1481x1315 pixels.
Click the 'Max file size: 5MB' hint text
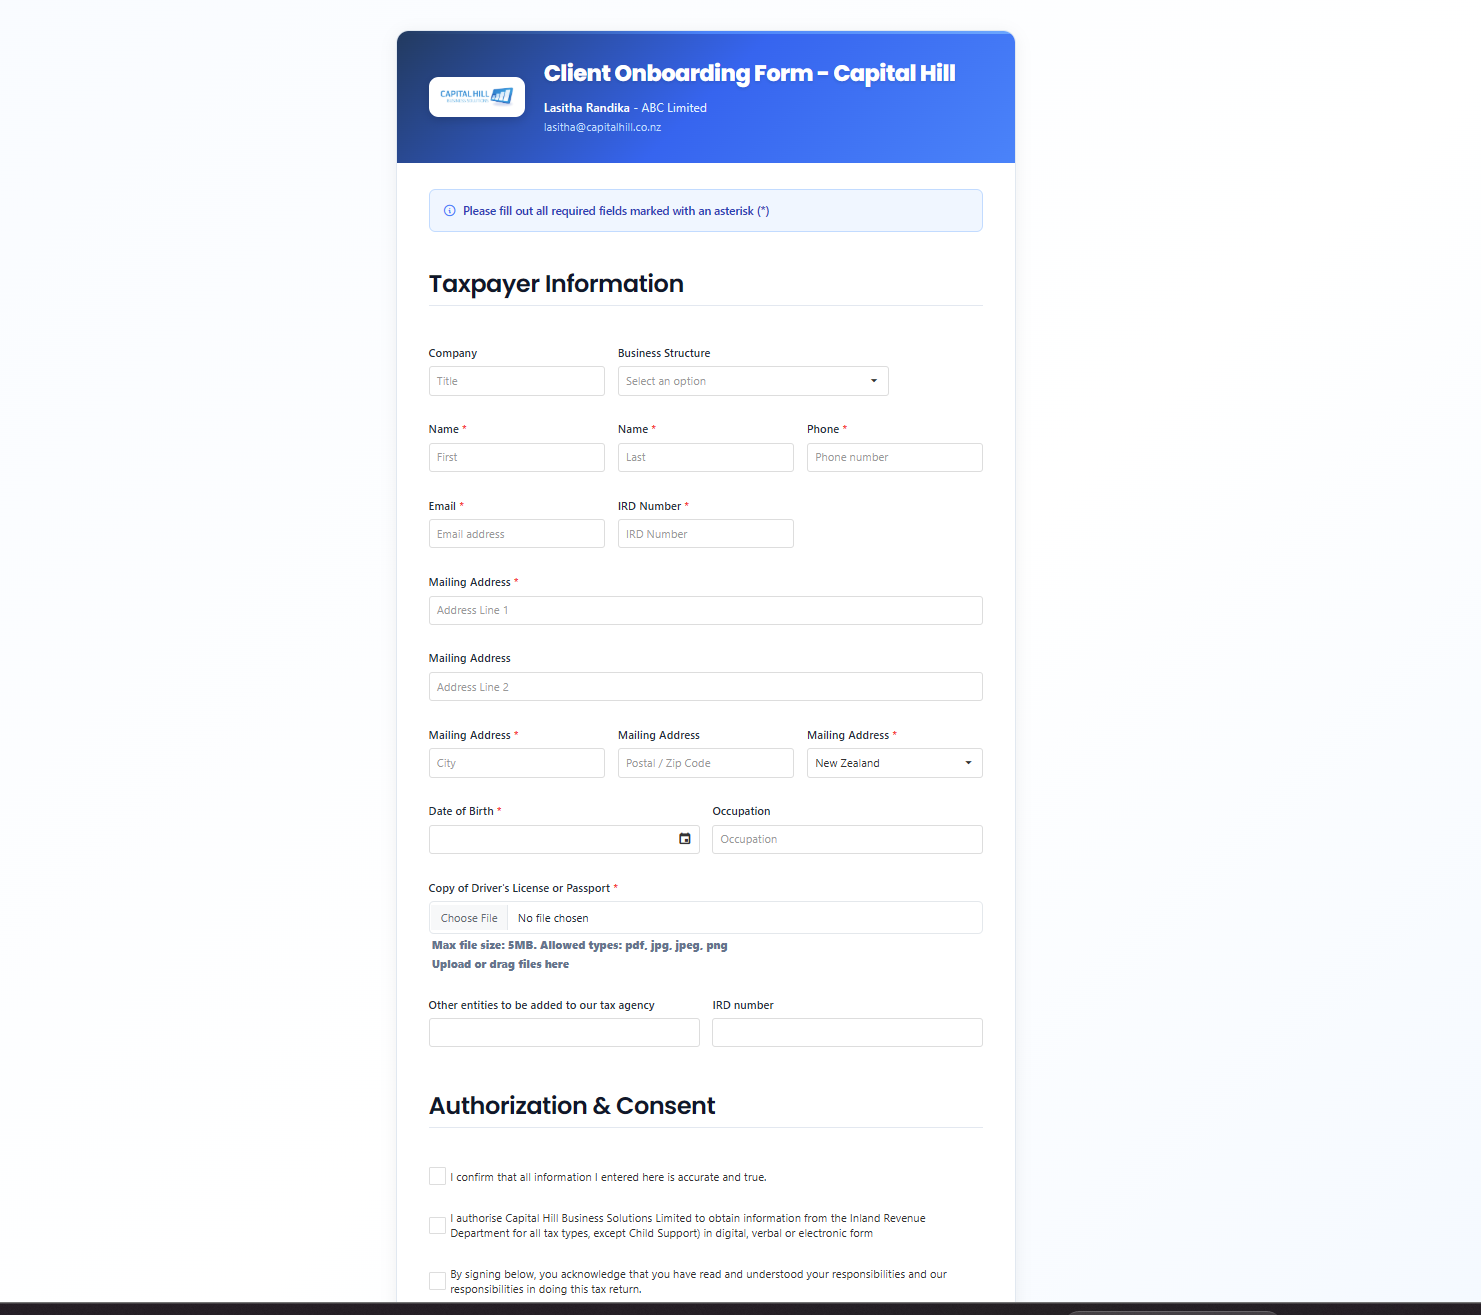580,945
